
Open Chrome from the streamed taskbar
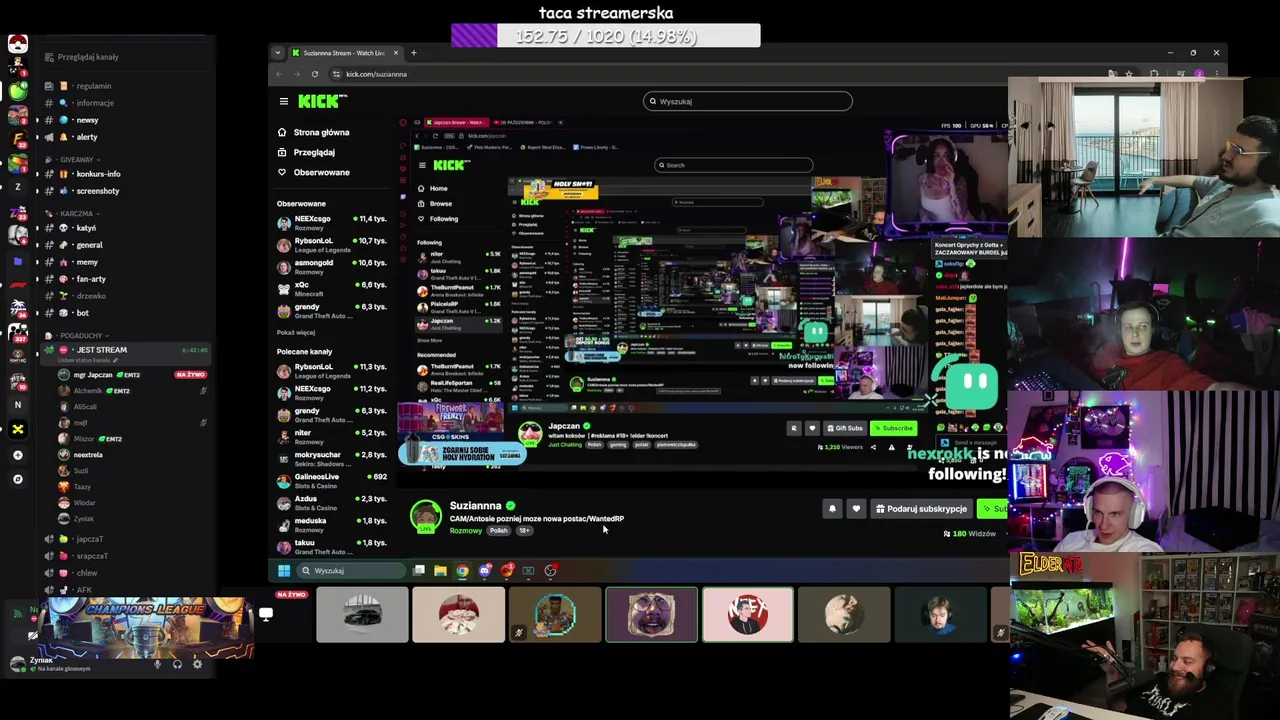[462, 571]
